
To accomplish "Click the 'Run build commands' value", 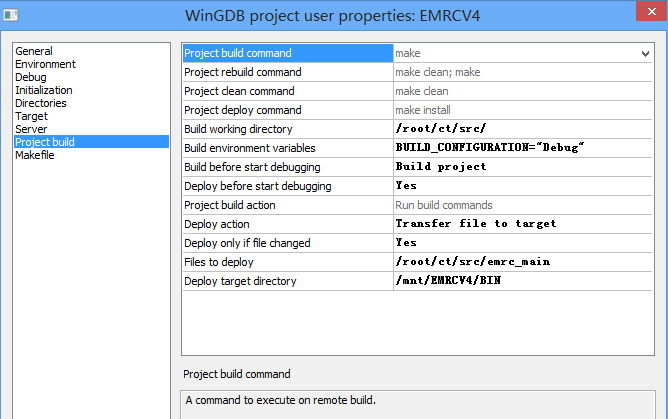I will pos(523,205).
